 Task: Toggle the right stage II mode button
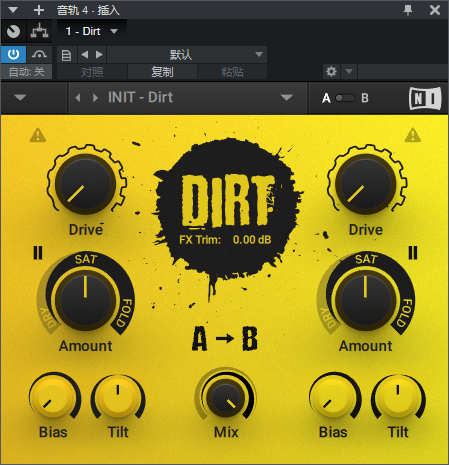(x=413, y=253)
